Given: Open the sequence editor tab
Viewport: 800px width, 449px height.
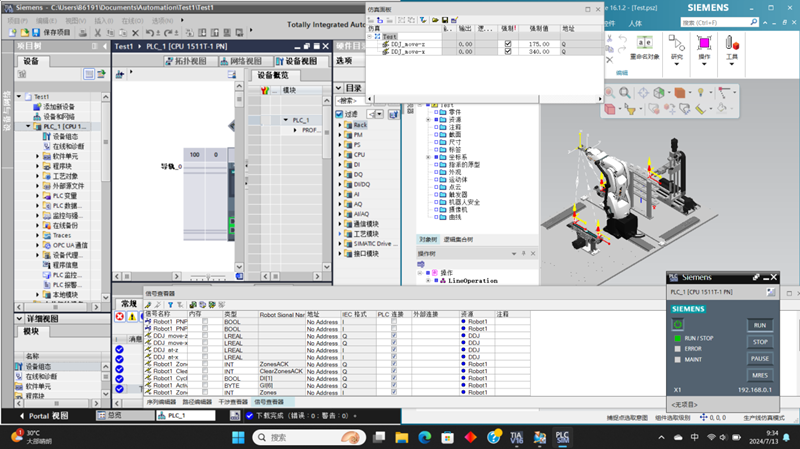Looking at the screenshot, I should 162,402.
